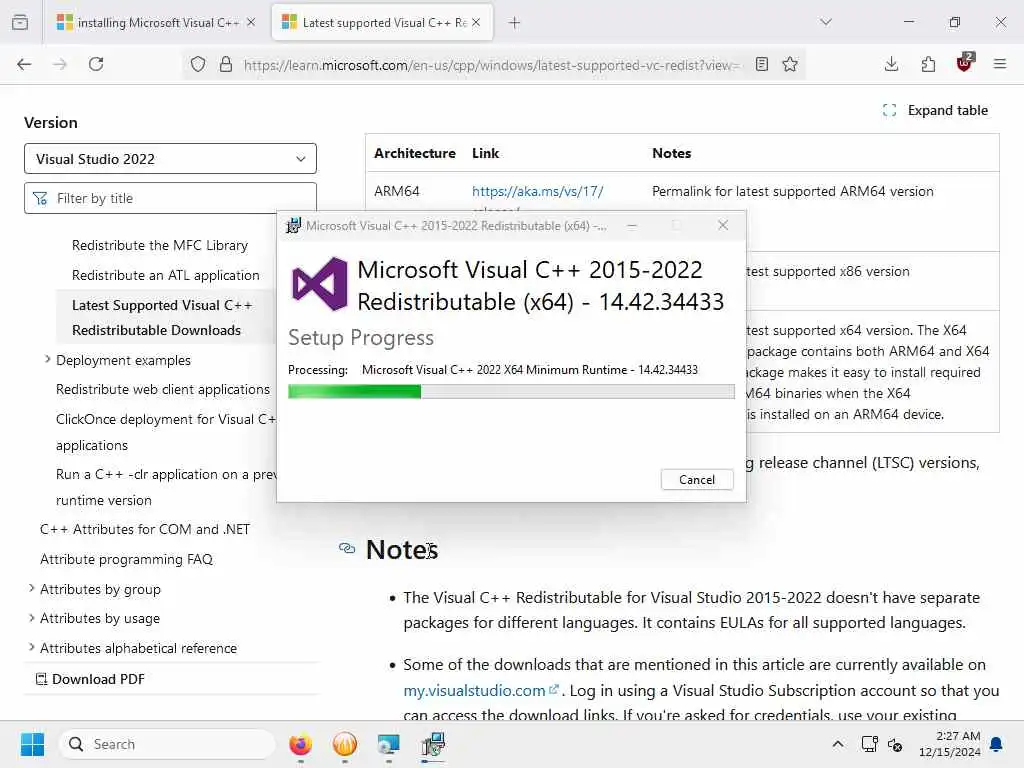Open the my.visualstudio.com link
The width and height of the screenshot is (1024, 768).
(x=481, y=690)
